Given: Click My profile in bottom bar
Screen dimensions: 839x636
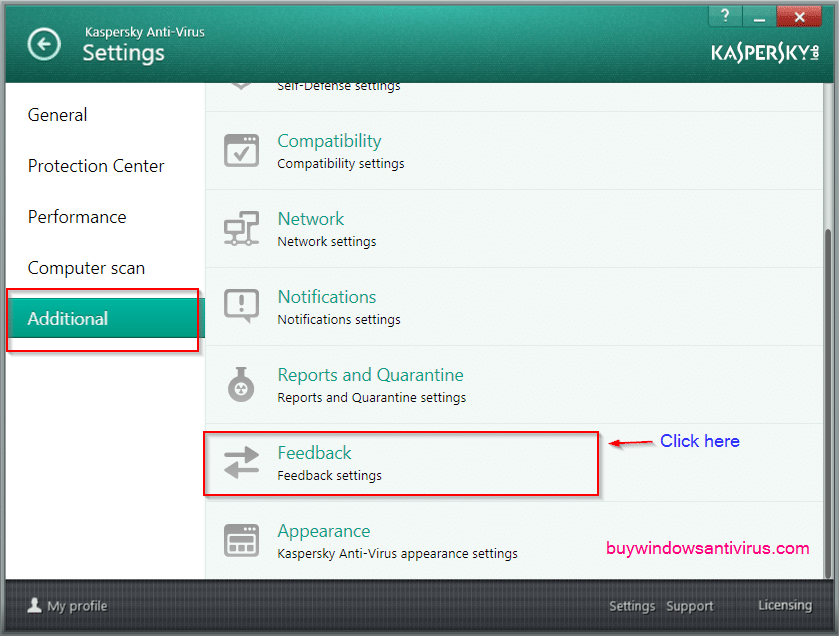Looking at the screenshot, I should point(67,606).
